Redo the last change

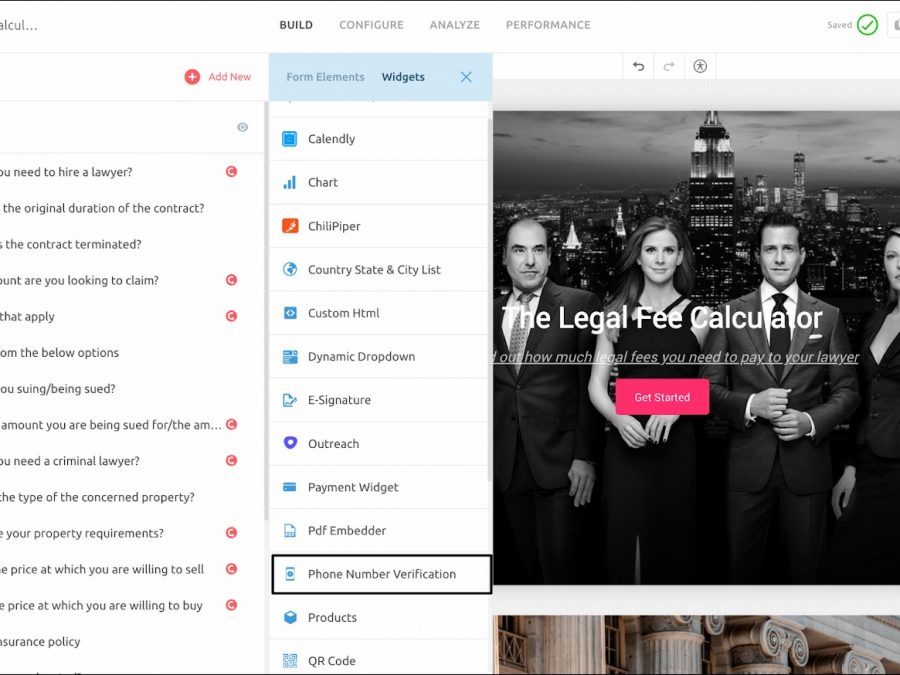[669, 67]
